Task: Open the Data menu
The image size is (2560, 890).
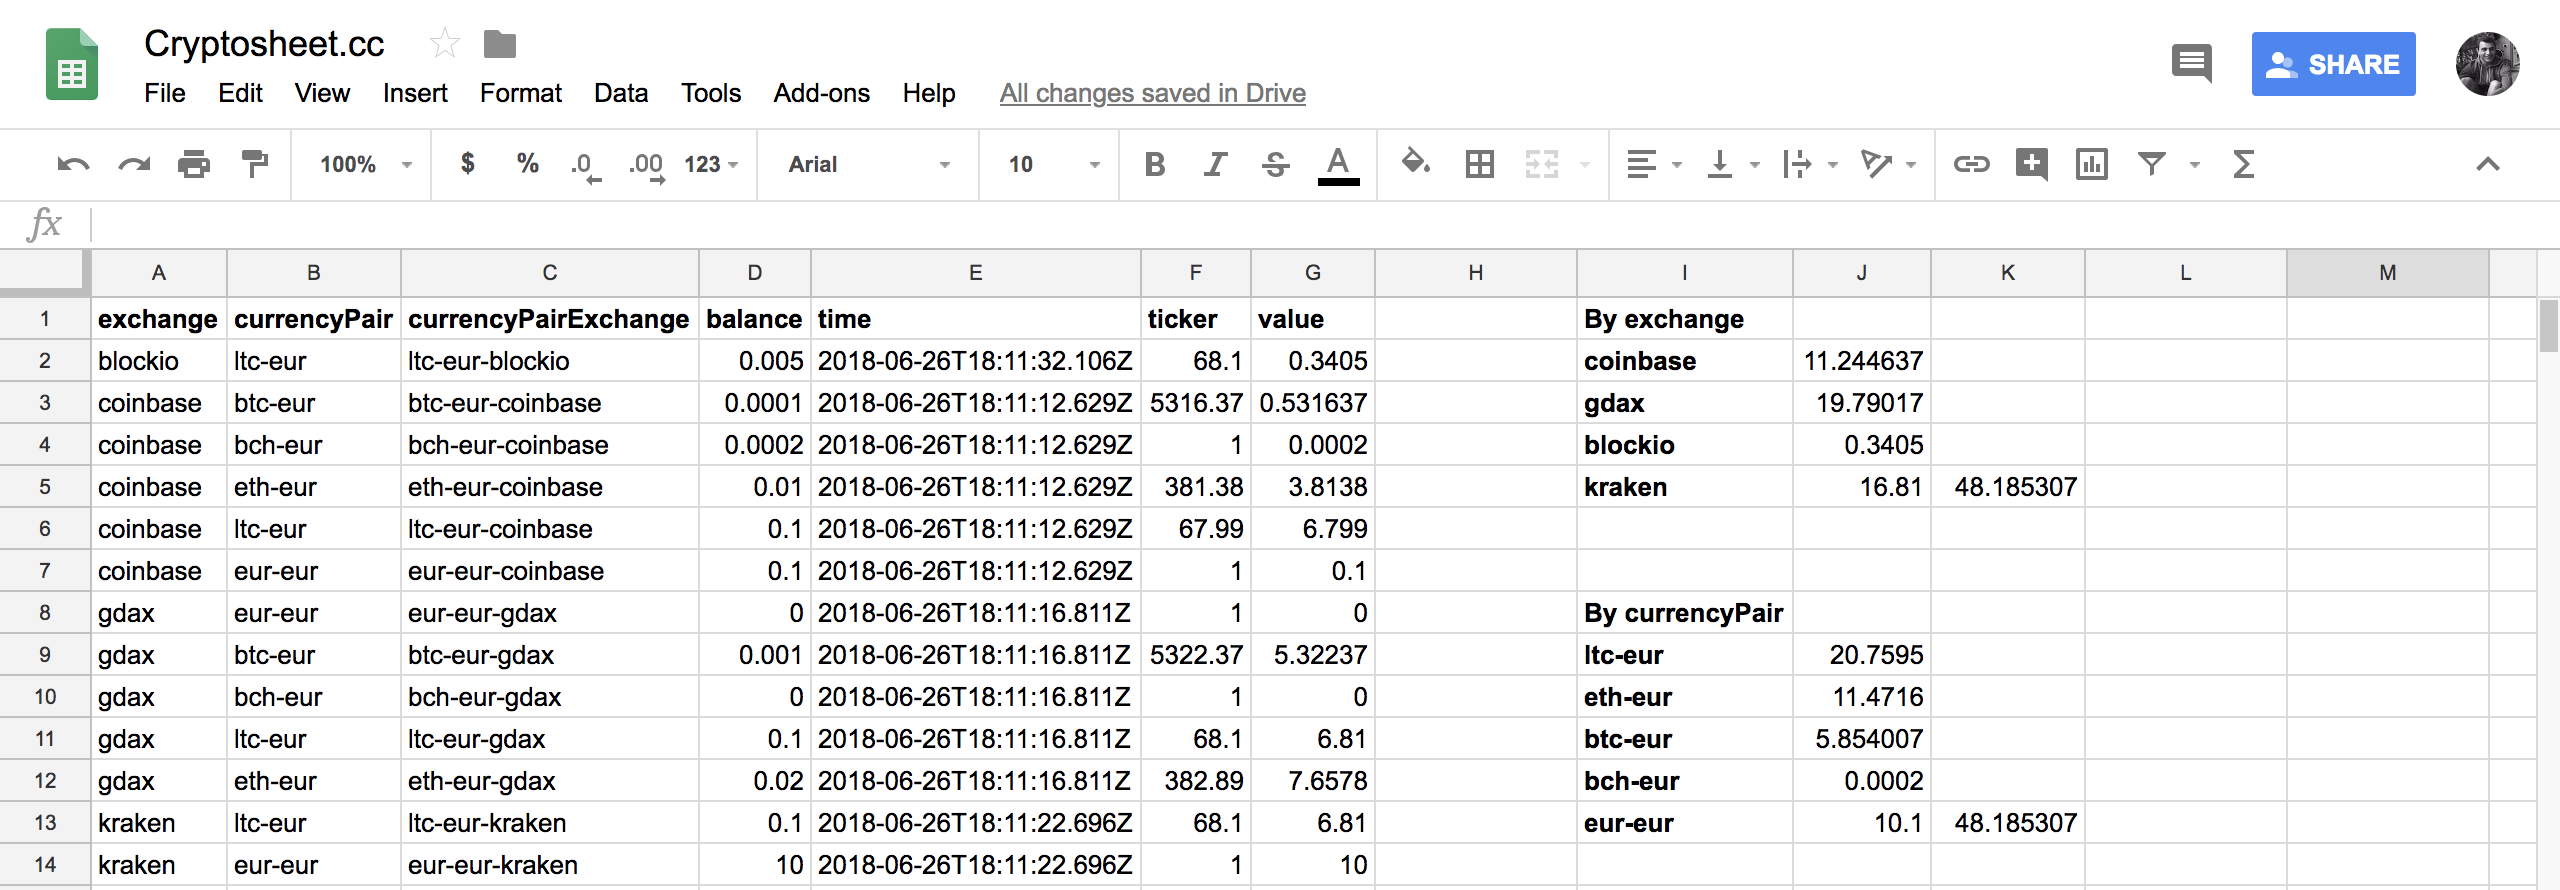Action: [x=621, y=93]
